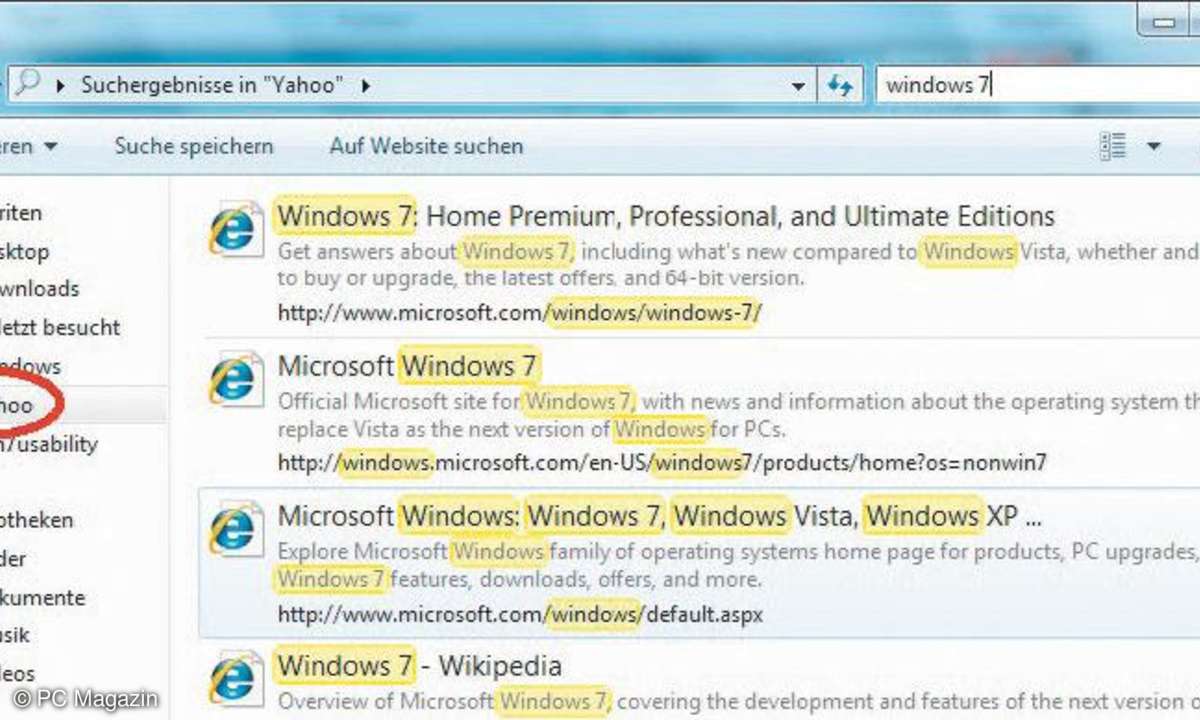Select the Desktop item in navigation pane

pyautogui.click(x=24, y=252)
